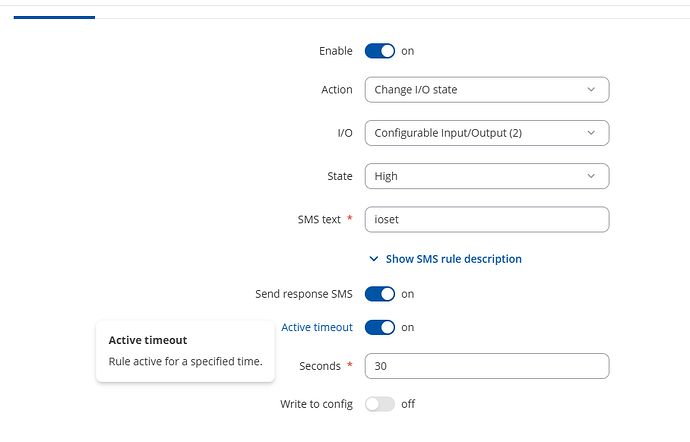Disable the Send response SMS switch
The height and width of the screenshot is (442, 690).
(380, 294)
